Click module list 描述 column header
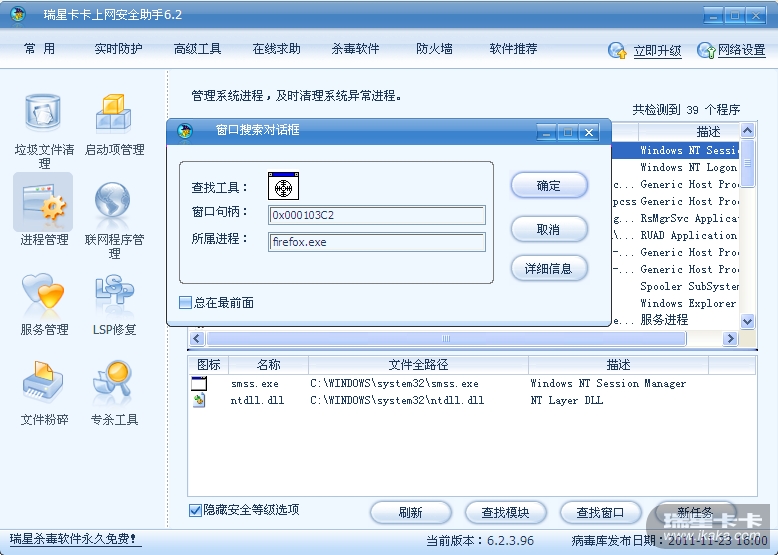Image resolution: width=778 pixels, height=555 pixels. [x=618, y=365]
